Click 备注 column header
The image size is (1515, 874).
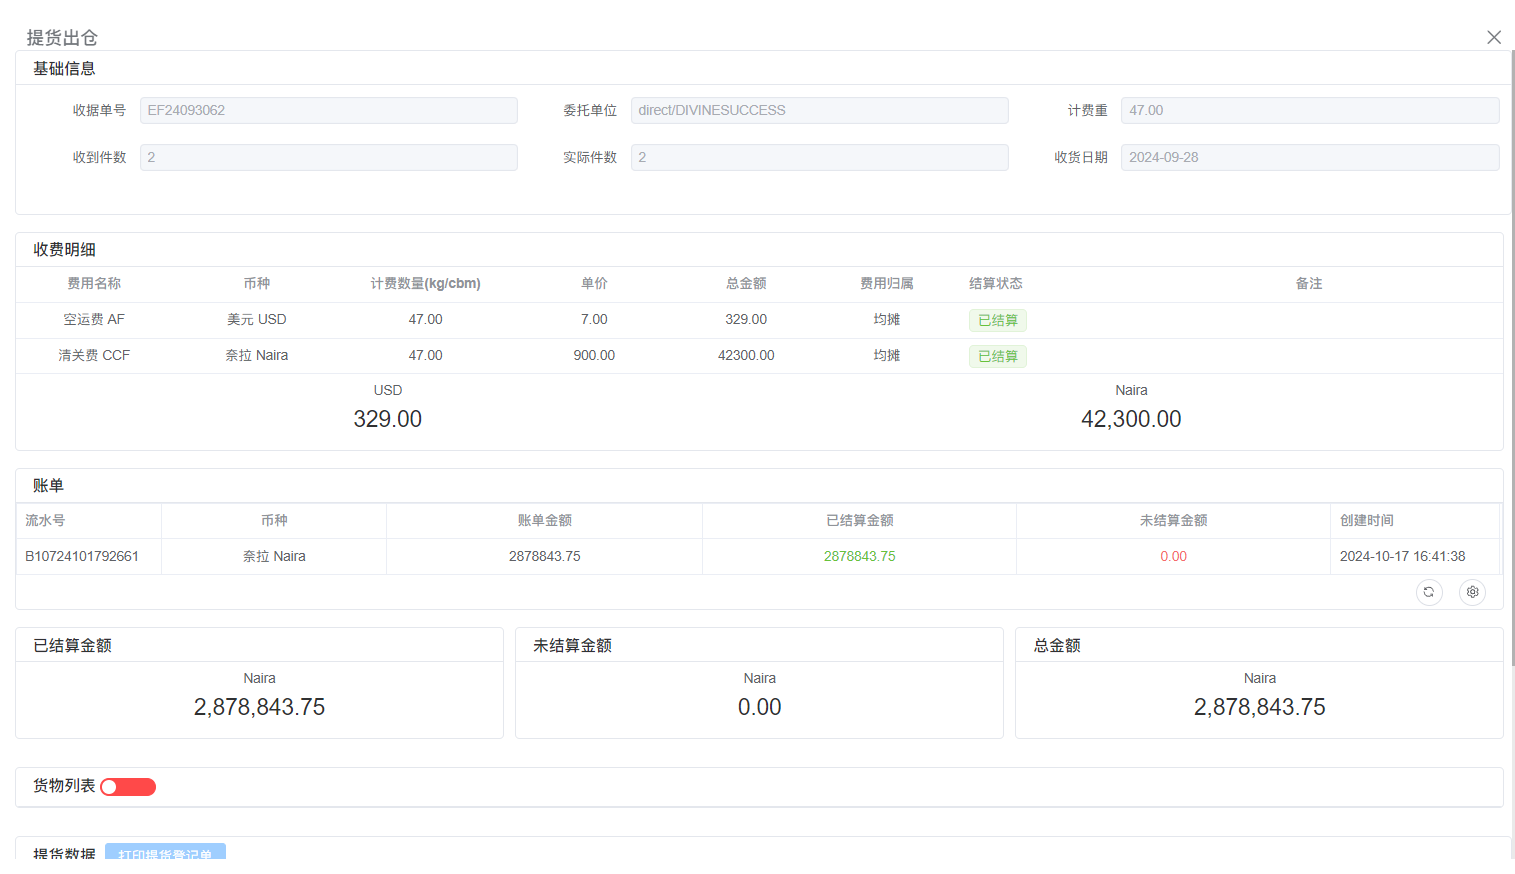[x=1309, y=283]
